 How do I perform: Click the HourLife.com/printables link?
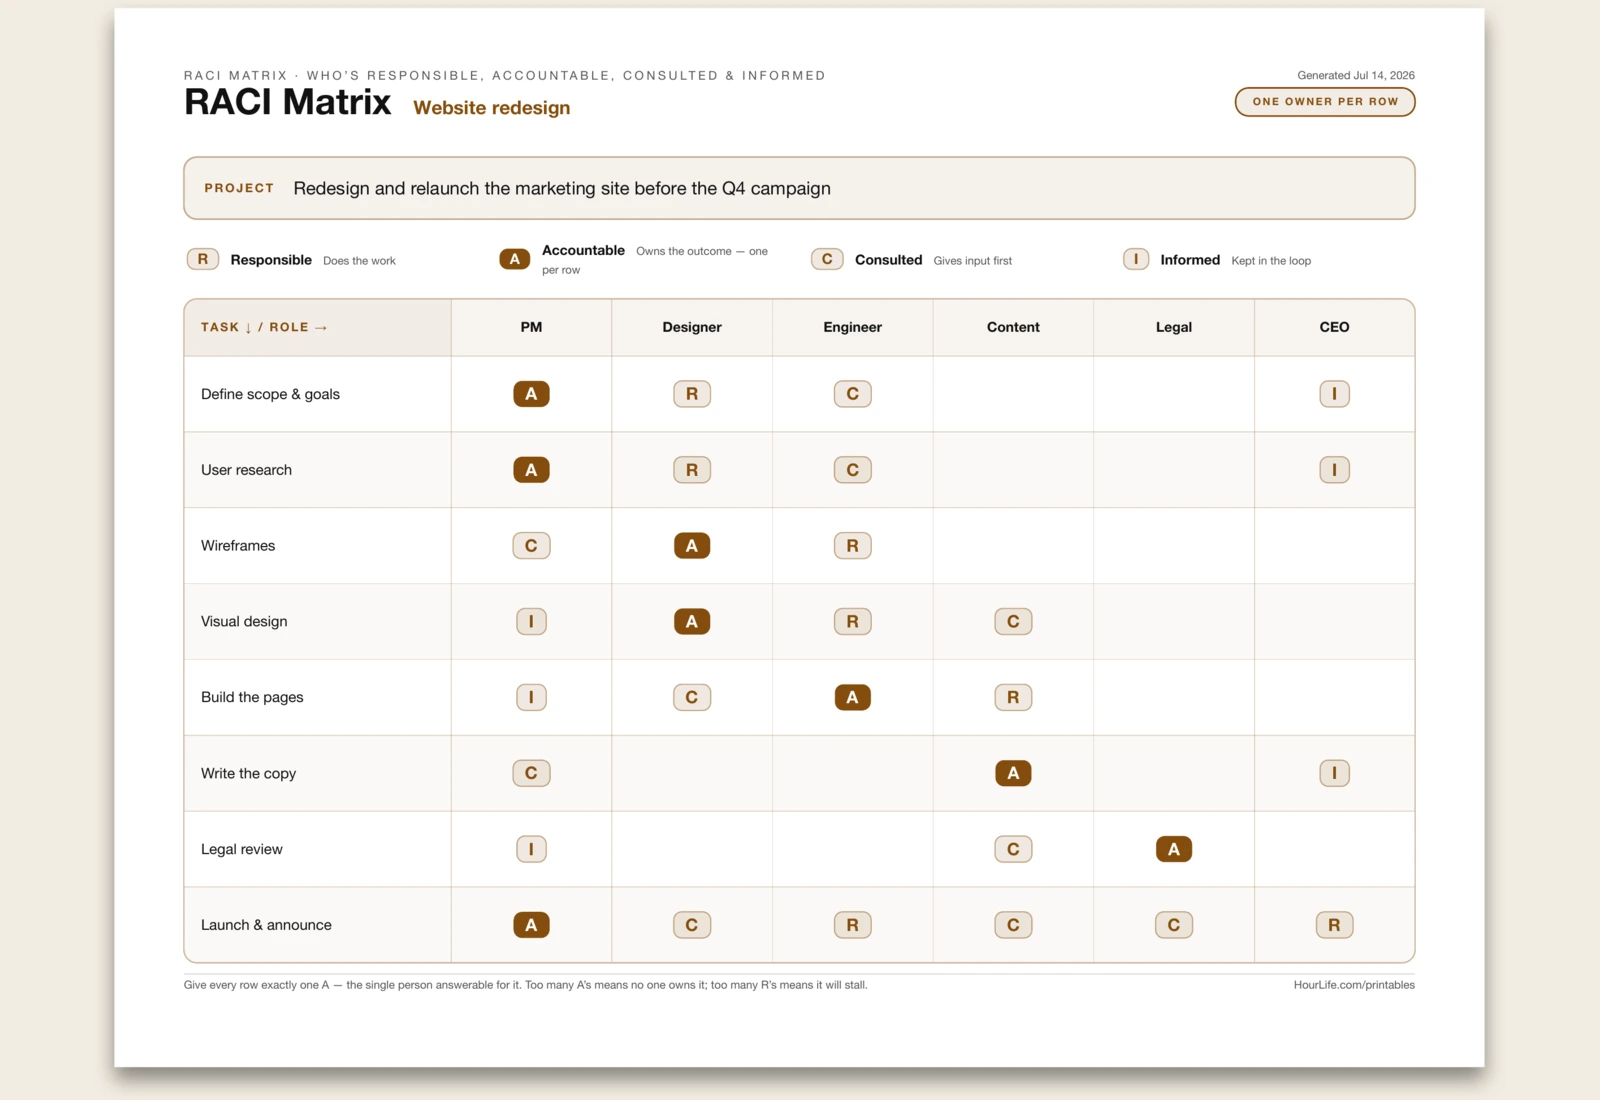pos(1354,985)
